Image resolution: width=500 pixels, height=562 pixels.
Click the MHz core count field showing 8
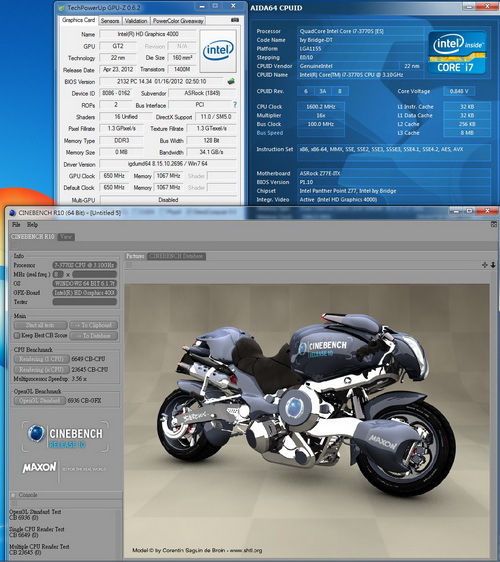coord(58,274)
